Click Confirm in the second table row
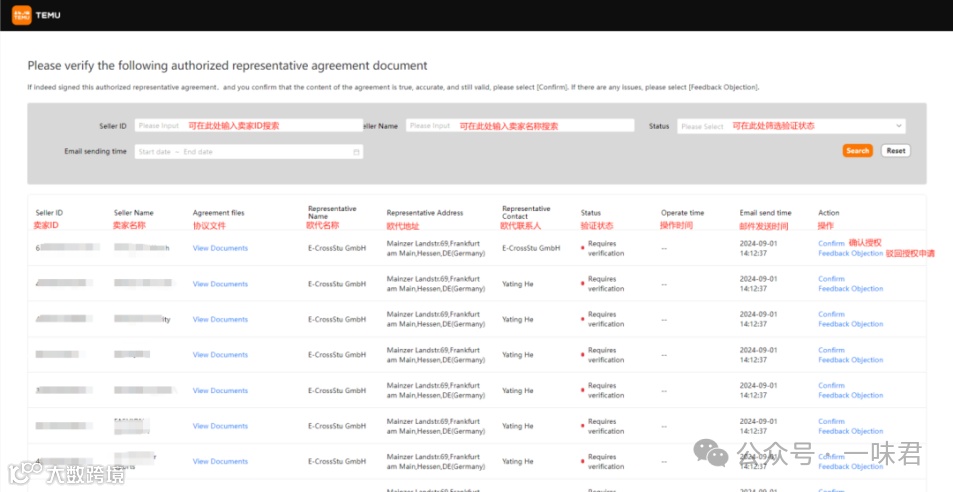 (831, 279)
